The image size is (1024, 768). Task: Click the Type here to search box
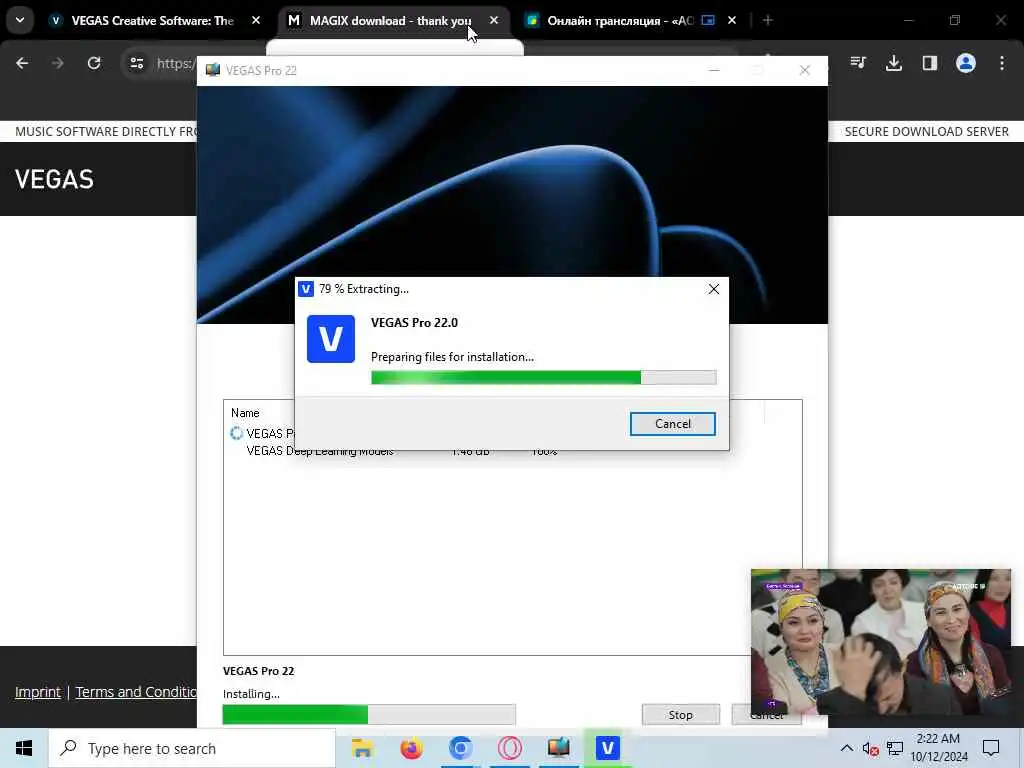tap(192, 748)
